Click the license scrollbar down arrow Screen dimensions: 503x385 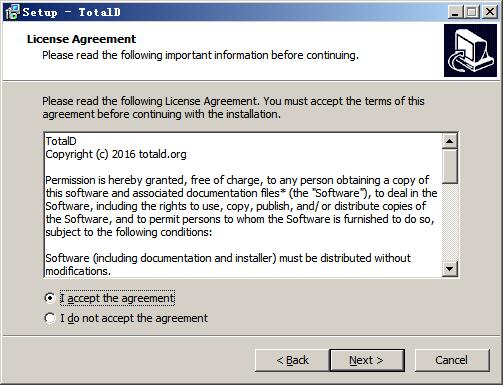pos(450,268)
